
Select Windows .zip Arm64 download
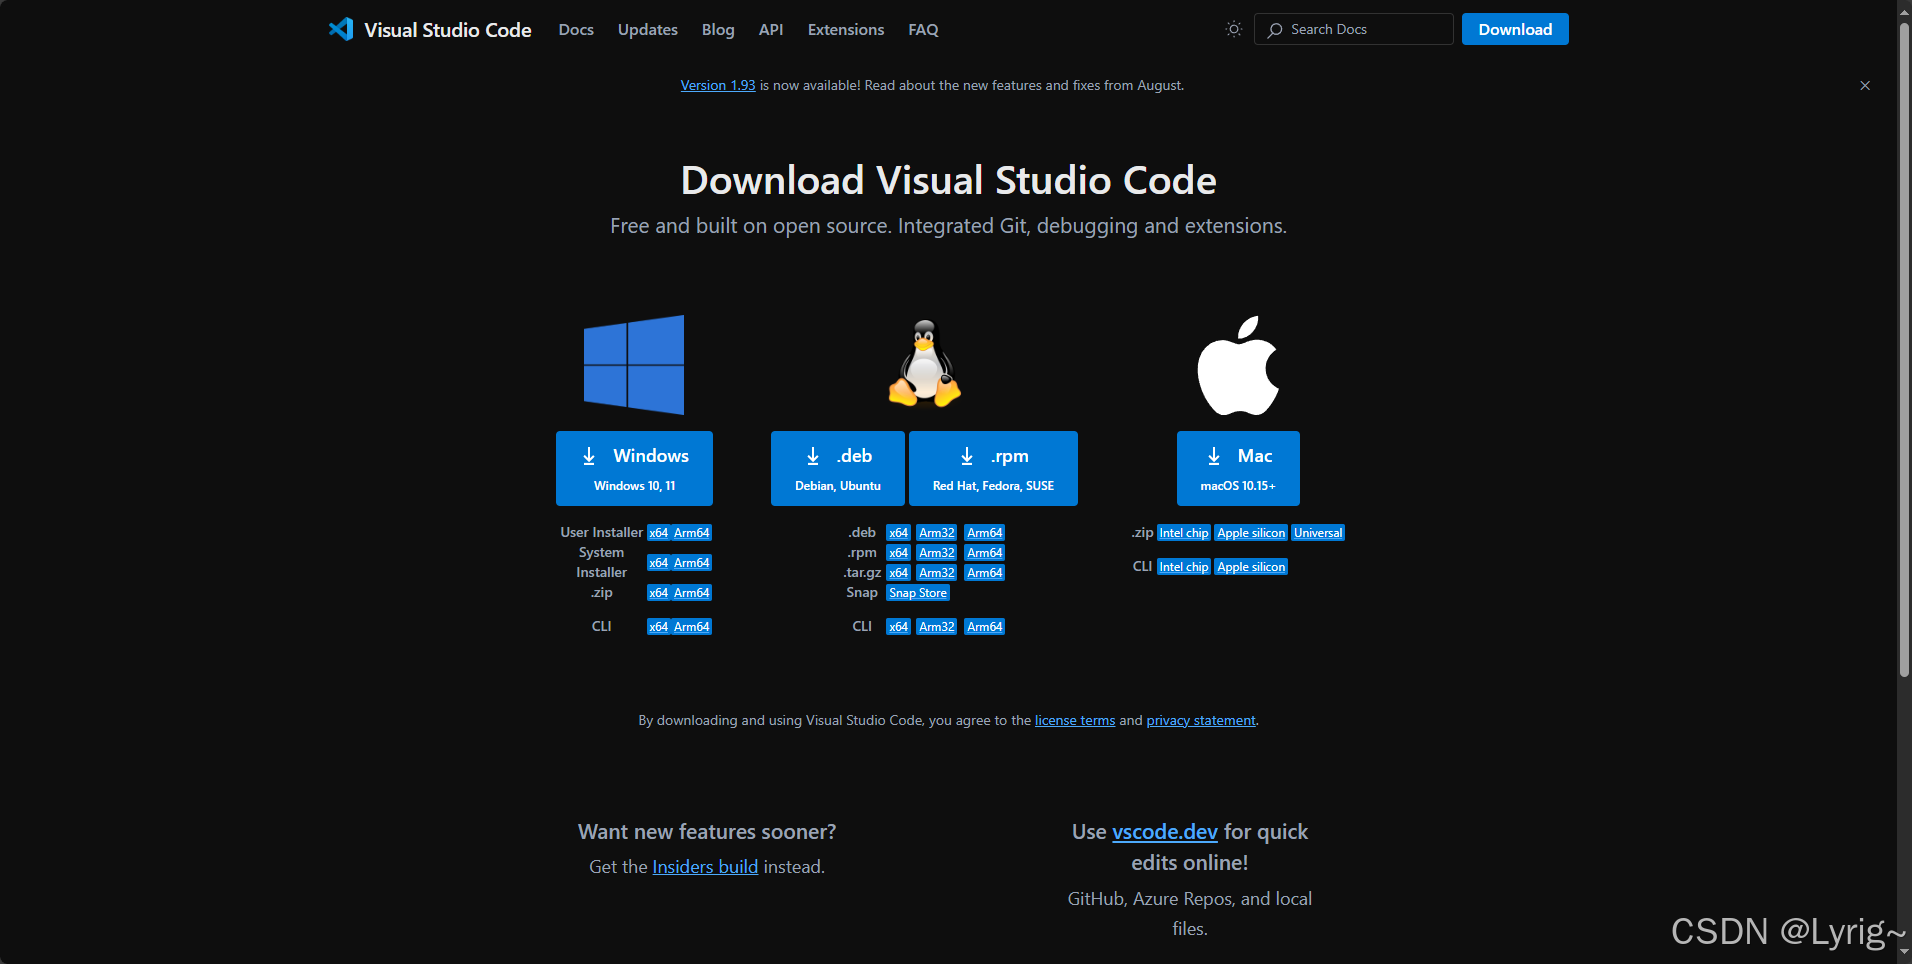pyautogui.click(x=691, y=593)
